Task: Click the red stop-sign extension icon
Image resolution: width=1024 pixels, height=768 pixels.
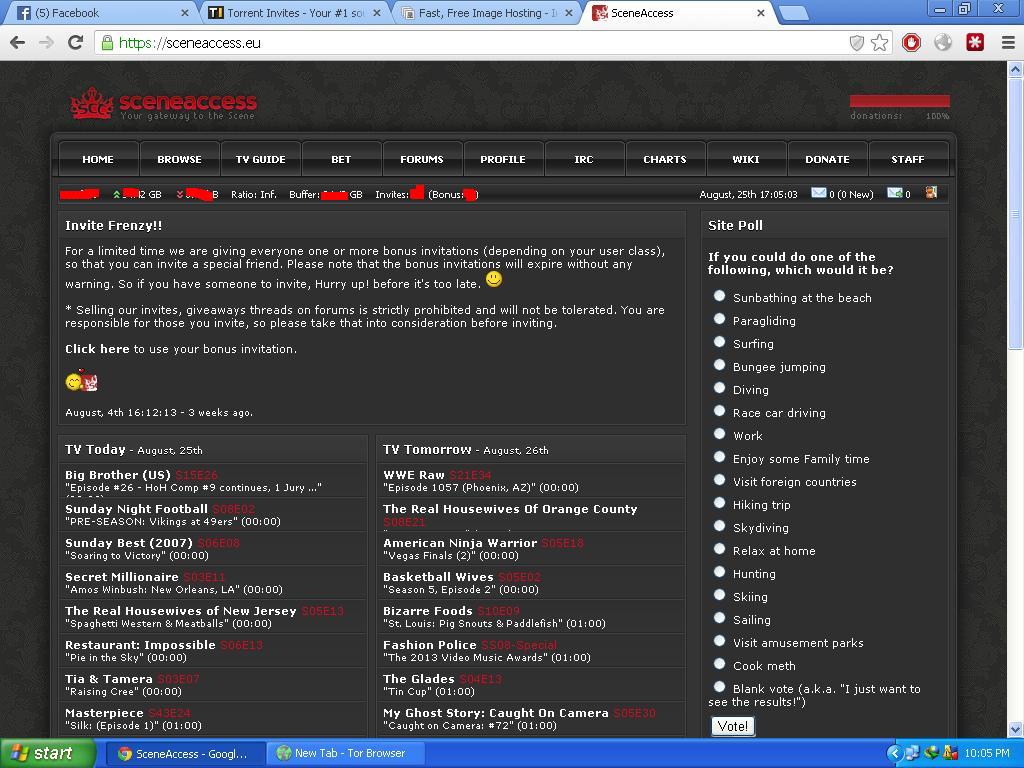Action: [911, 42]
